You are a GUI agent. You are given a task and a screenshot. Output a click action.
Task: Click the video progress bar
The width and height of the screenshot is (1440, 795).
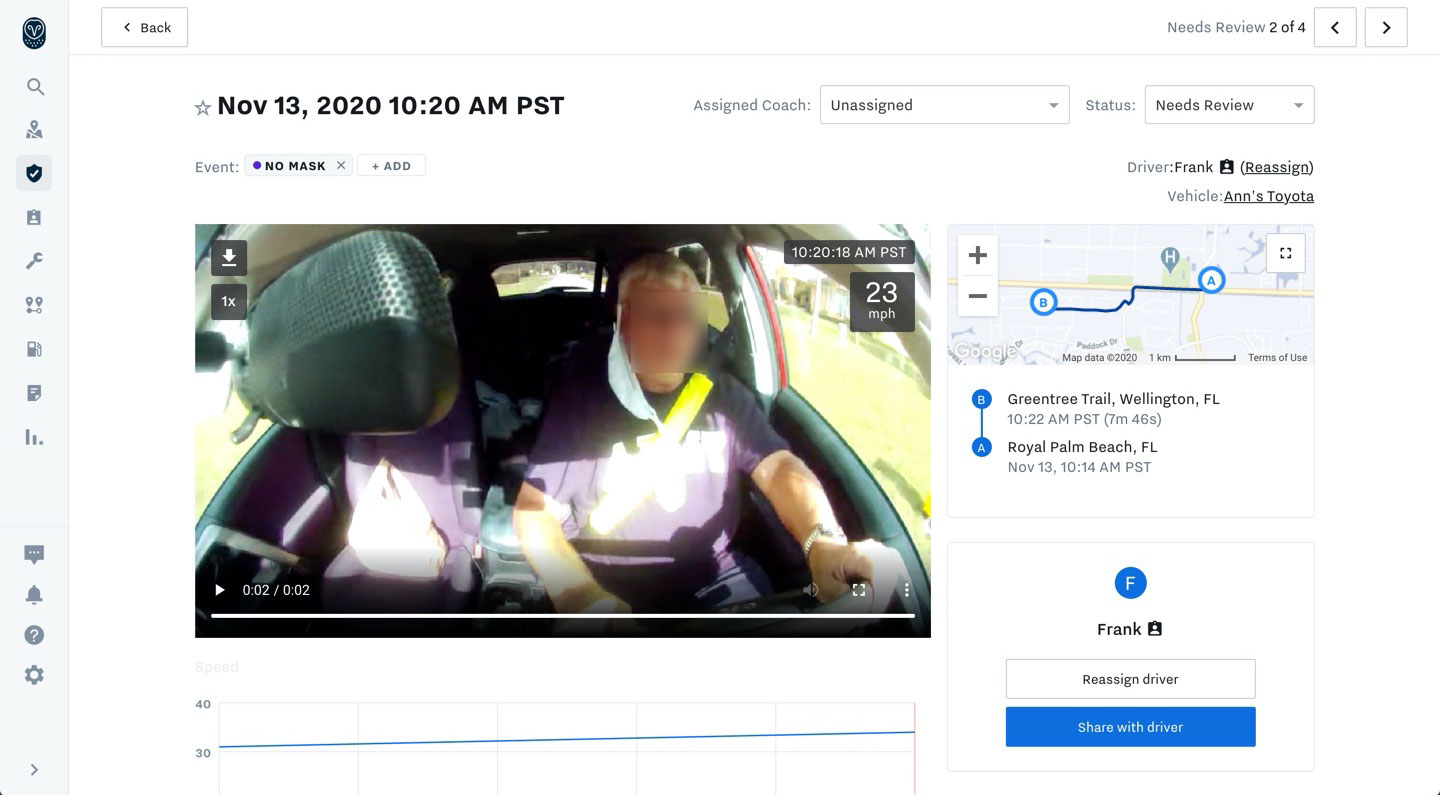point(563,615)
